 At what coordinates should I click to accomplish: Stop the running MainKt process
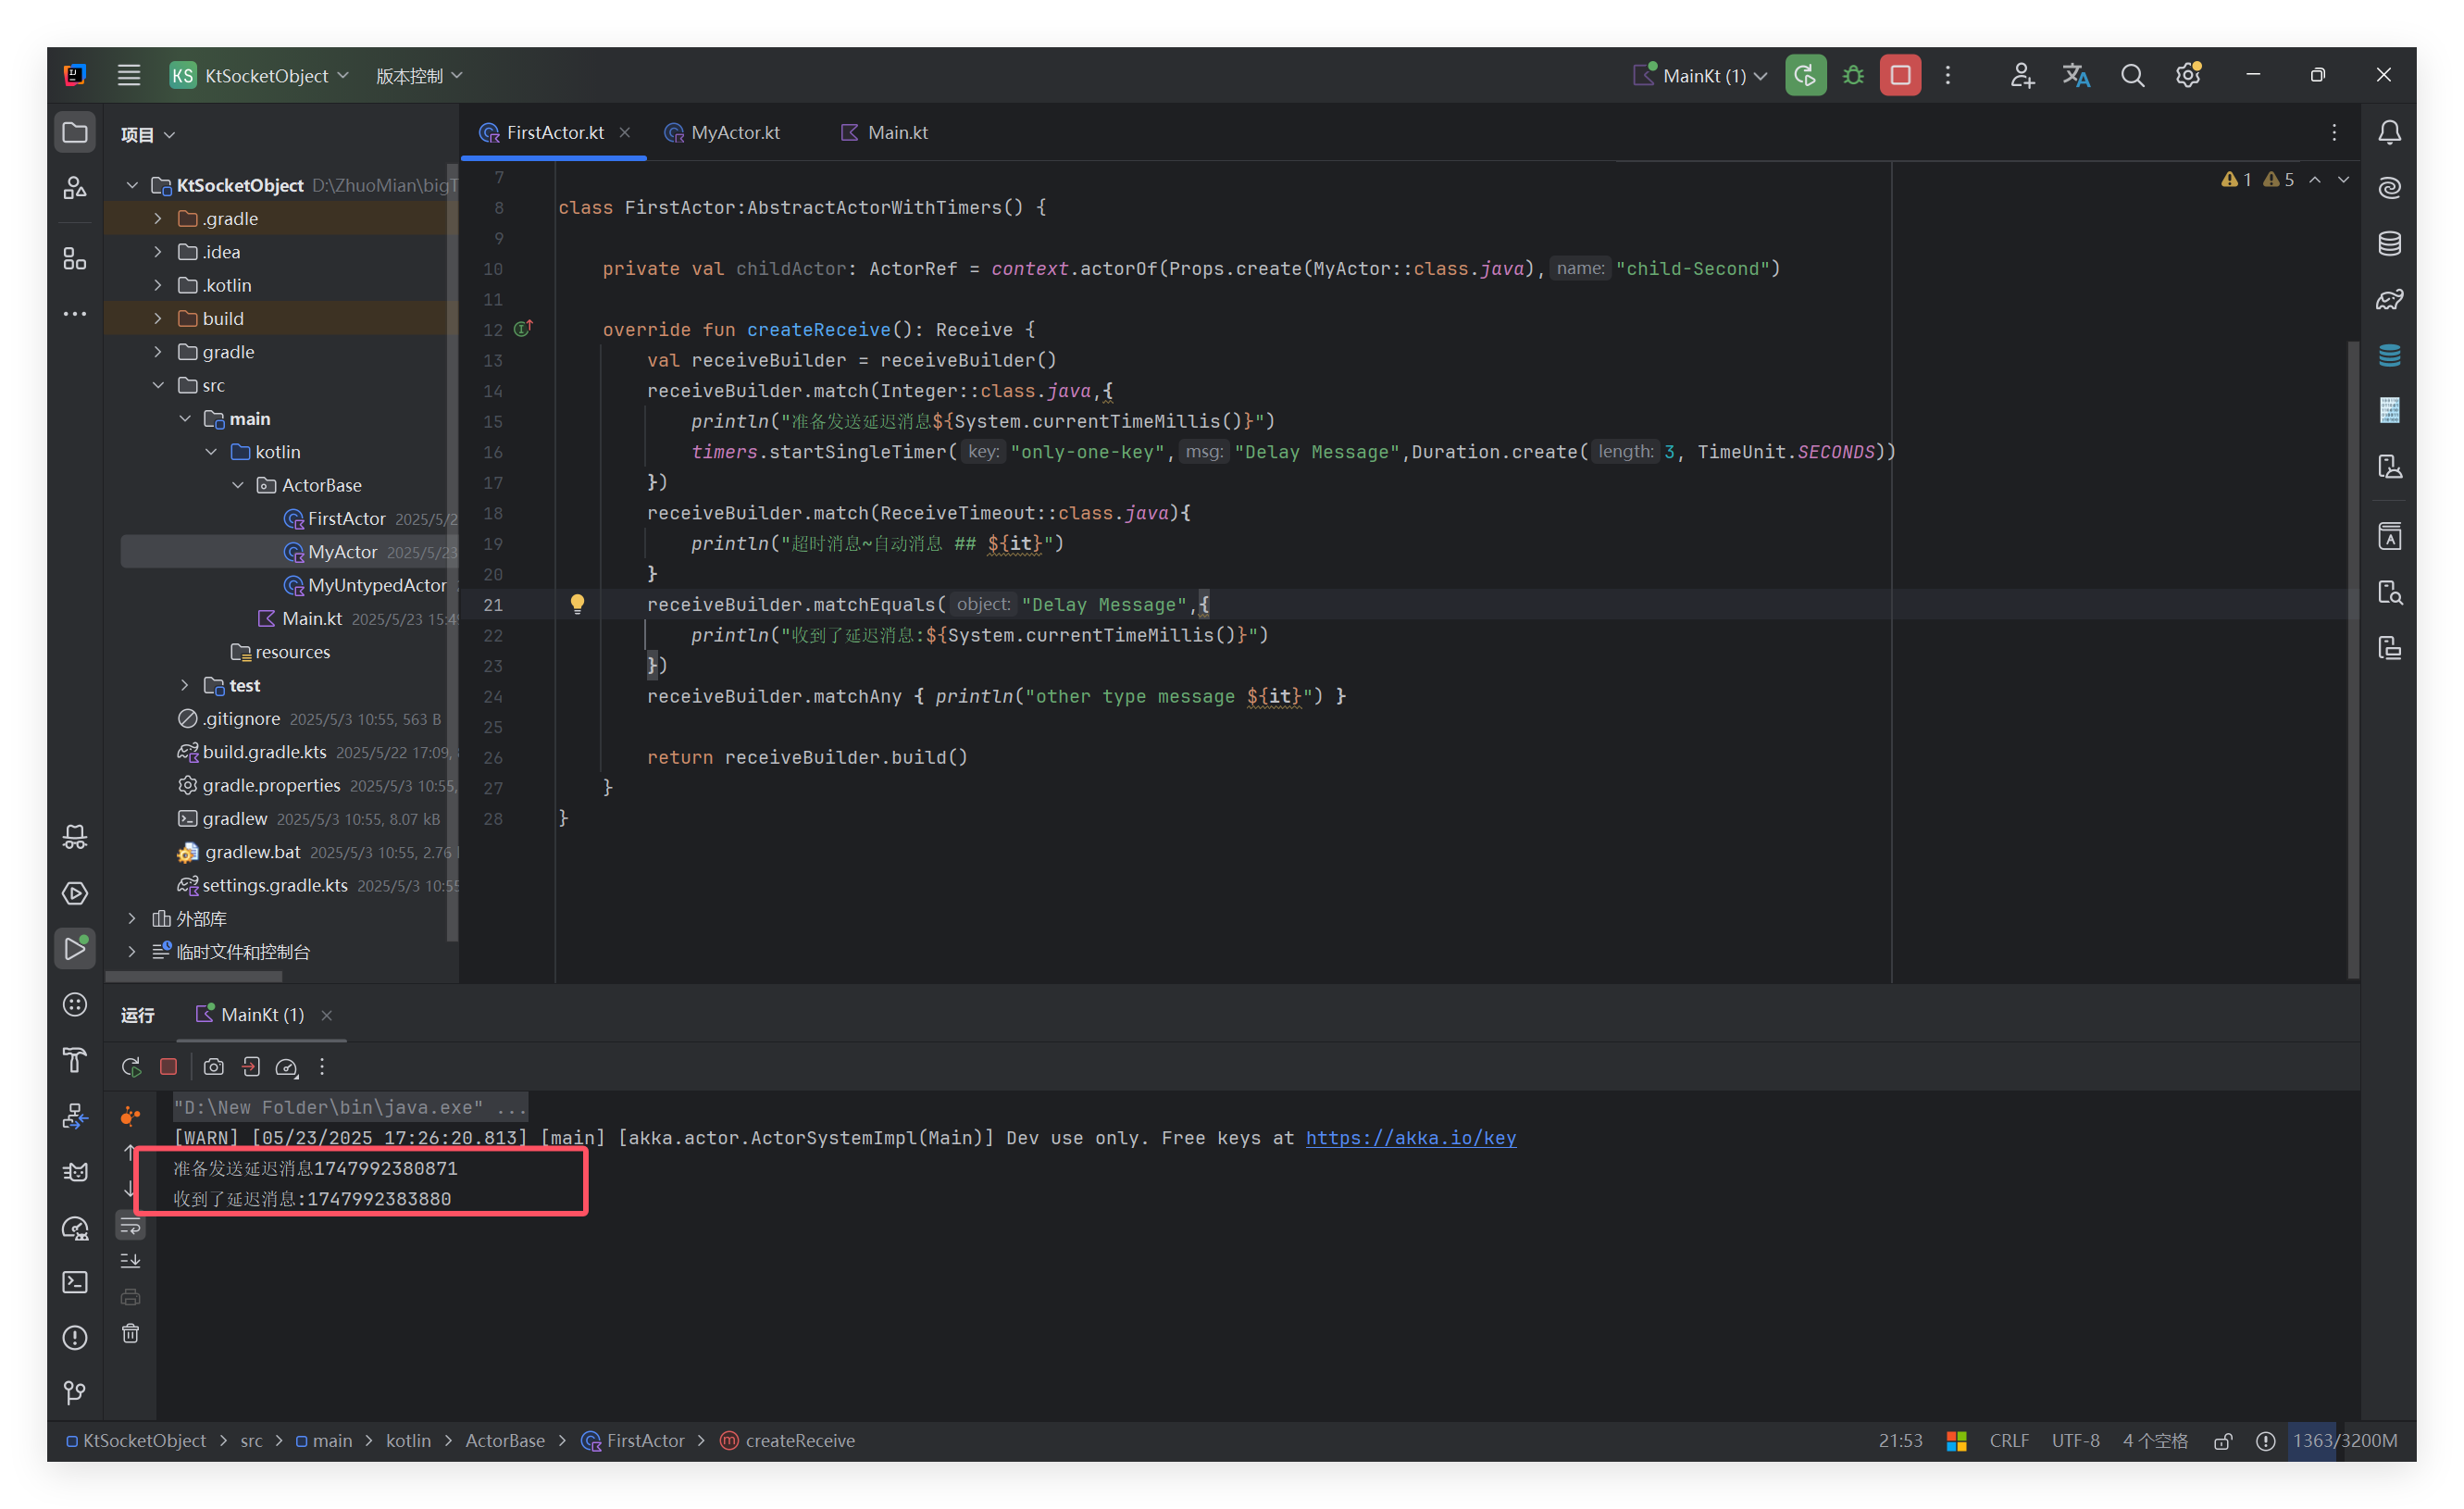pyautogui.click(x=1900, y=75)
